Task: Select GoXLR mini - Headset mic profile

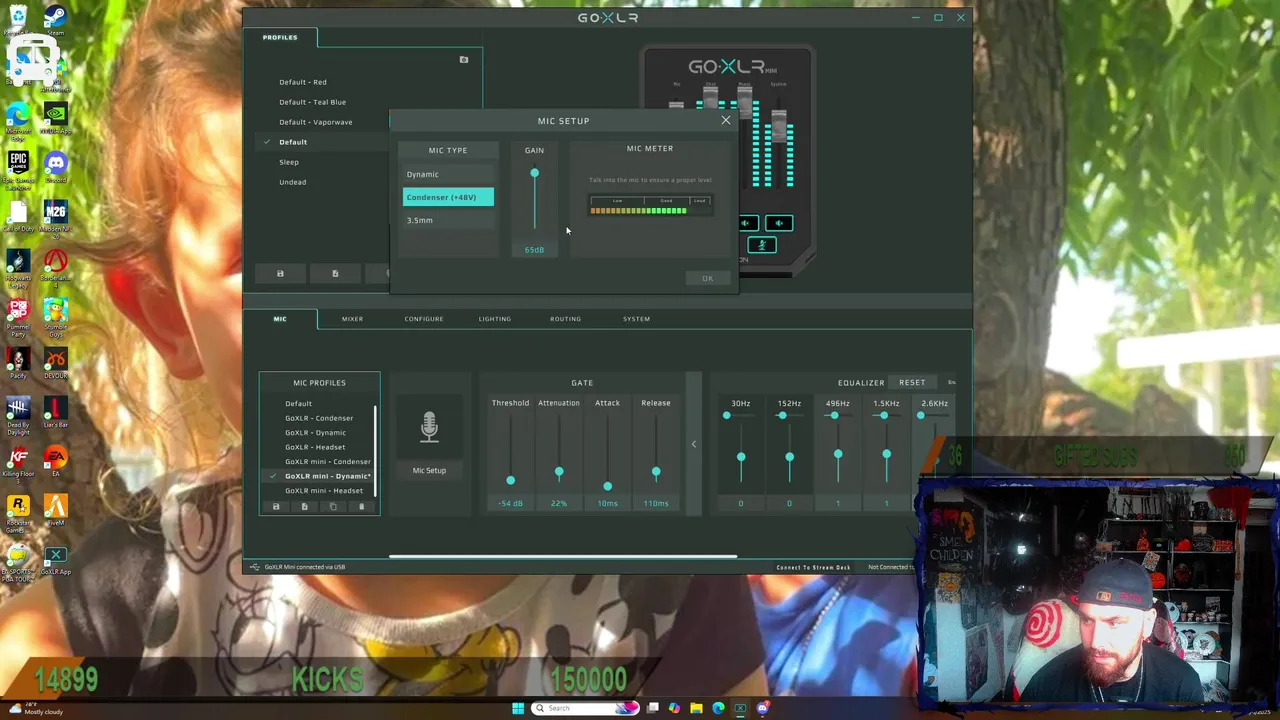Action: [324, 491]
